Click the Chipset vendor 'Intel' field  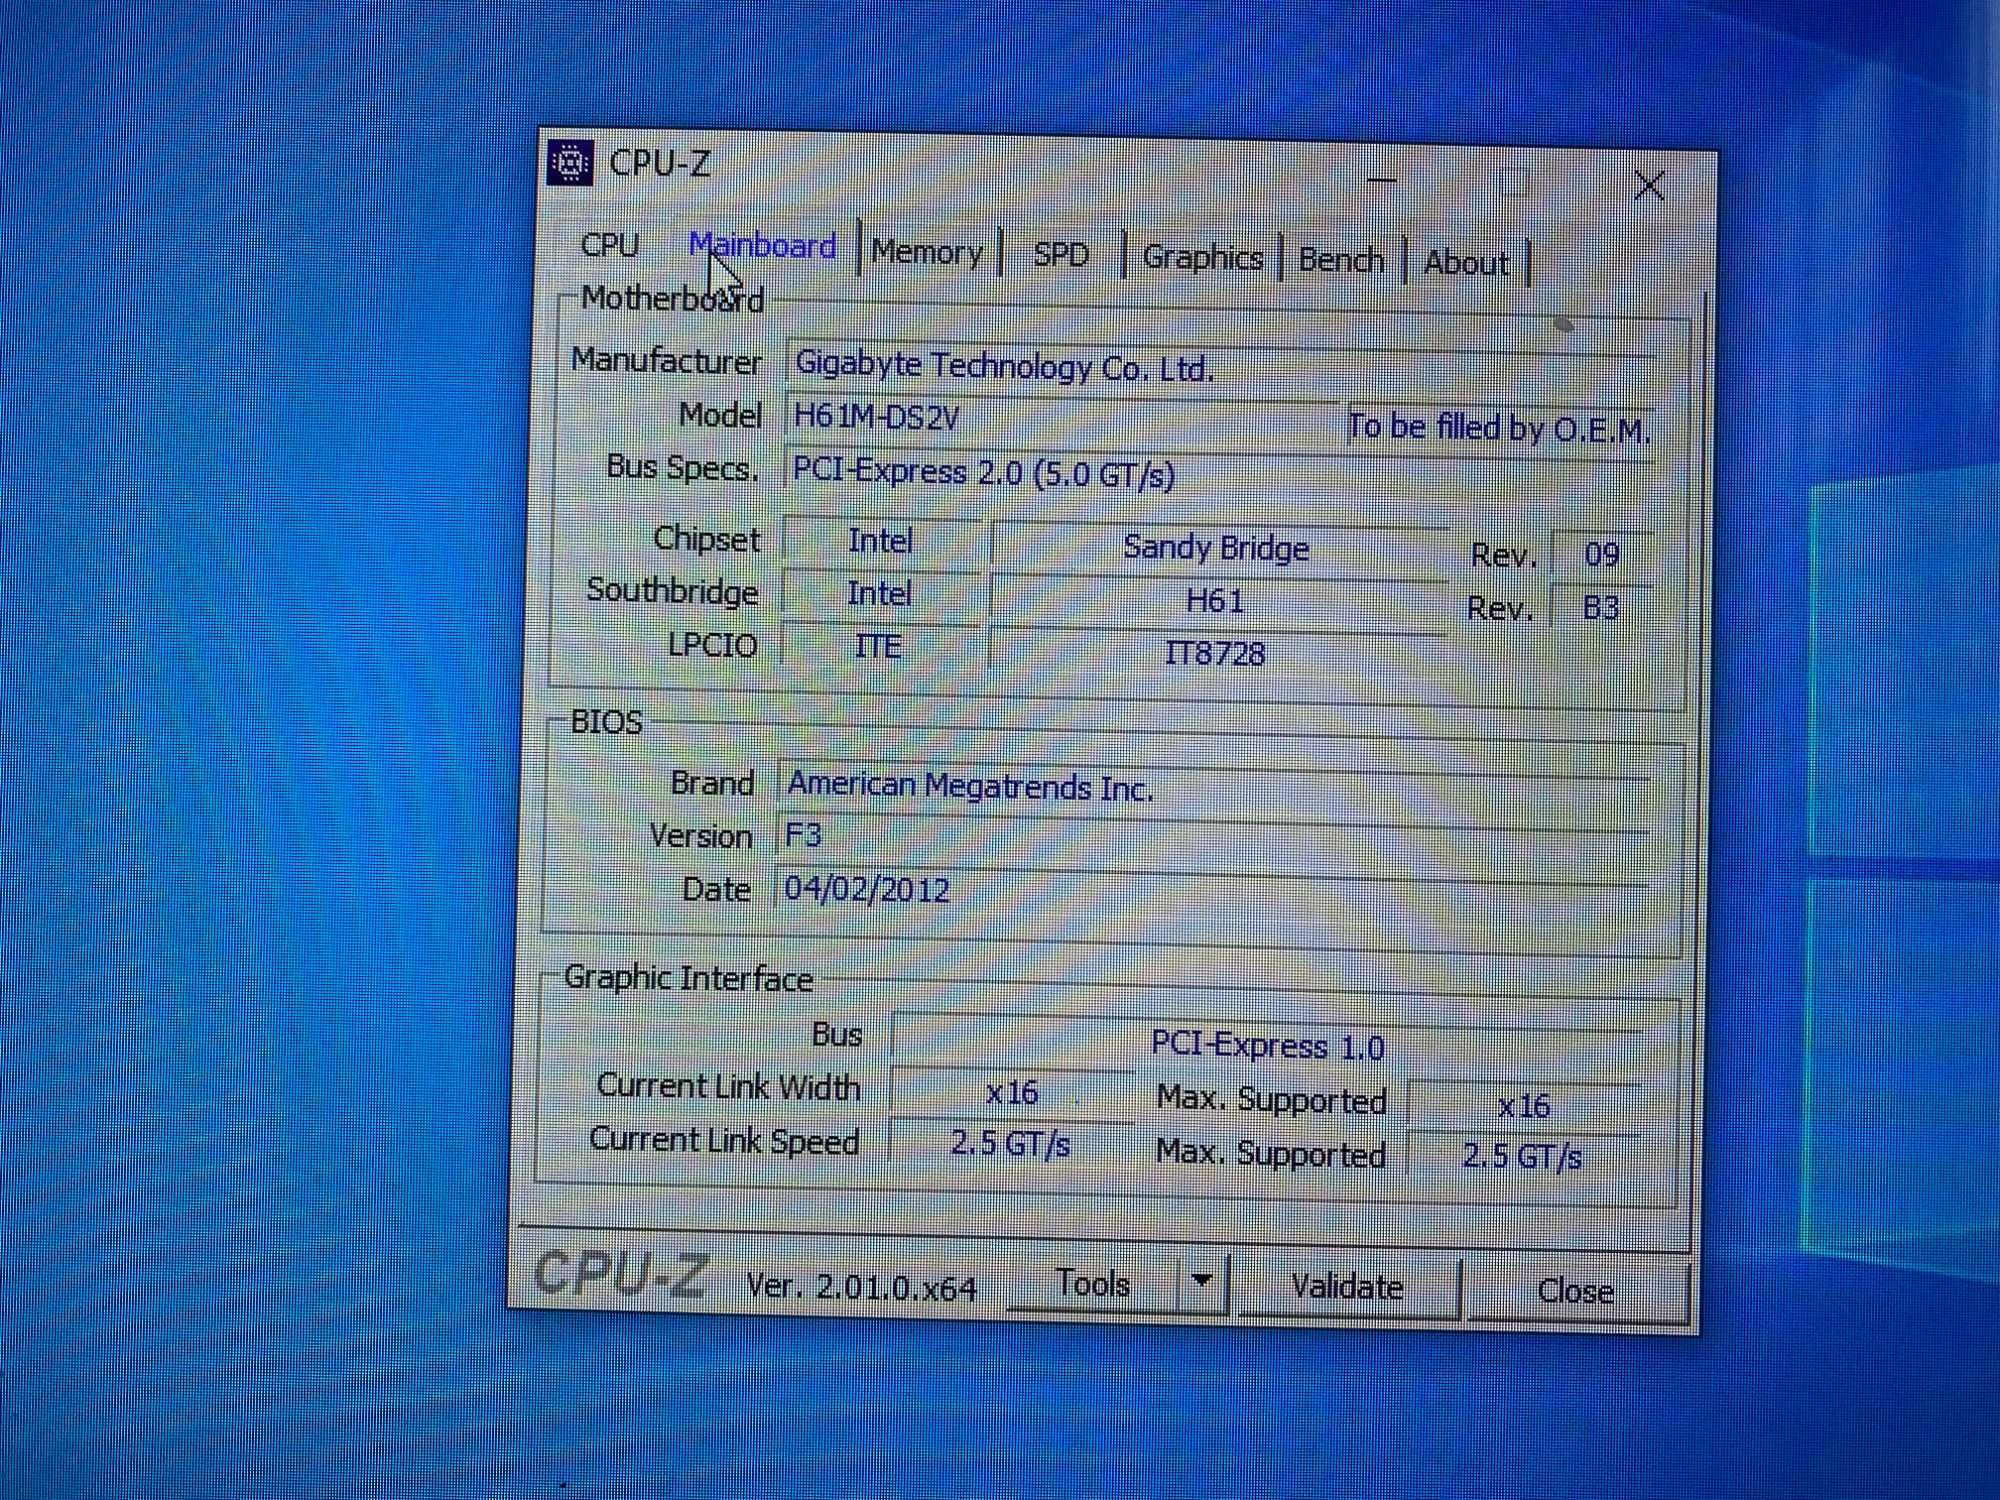pos(881,541)
